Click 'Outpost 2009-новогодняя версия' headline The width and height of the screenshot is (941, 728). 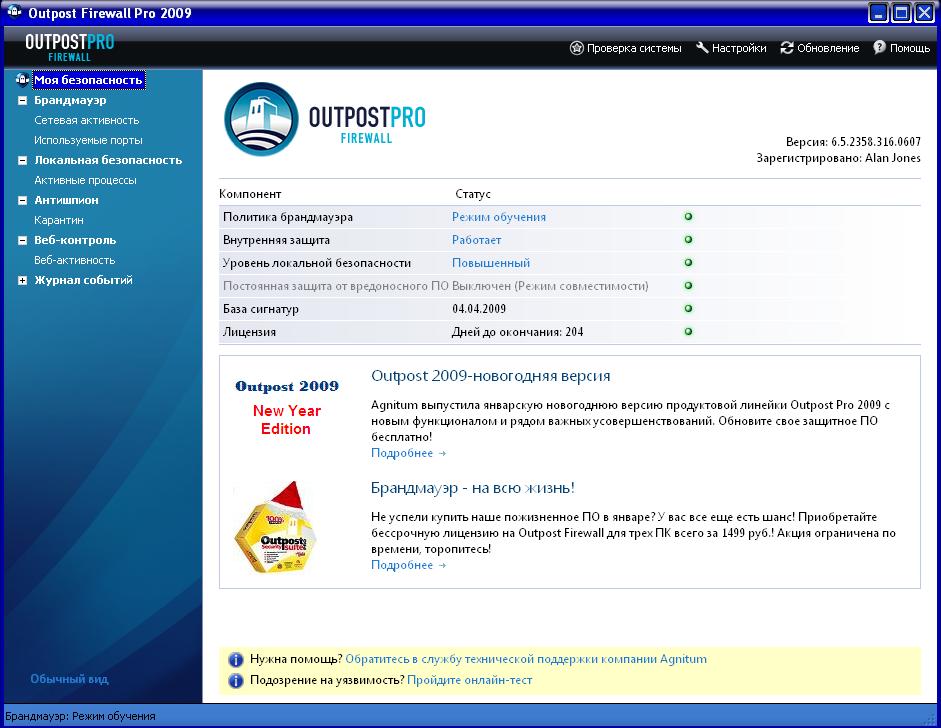point(490,376)
